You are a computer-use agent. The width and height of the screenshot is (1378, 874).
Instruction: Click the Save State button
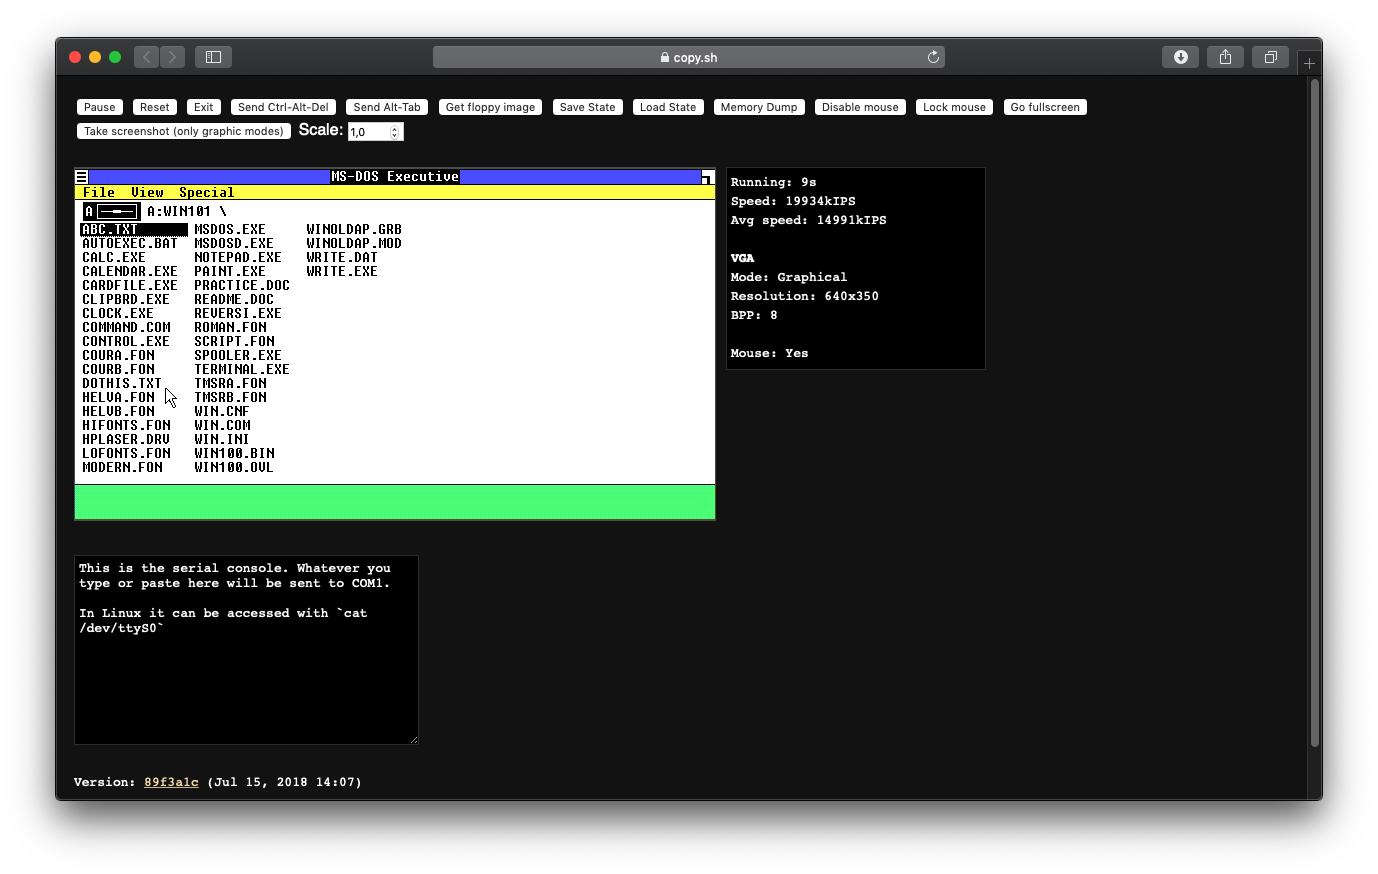coord(587,107)
